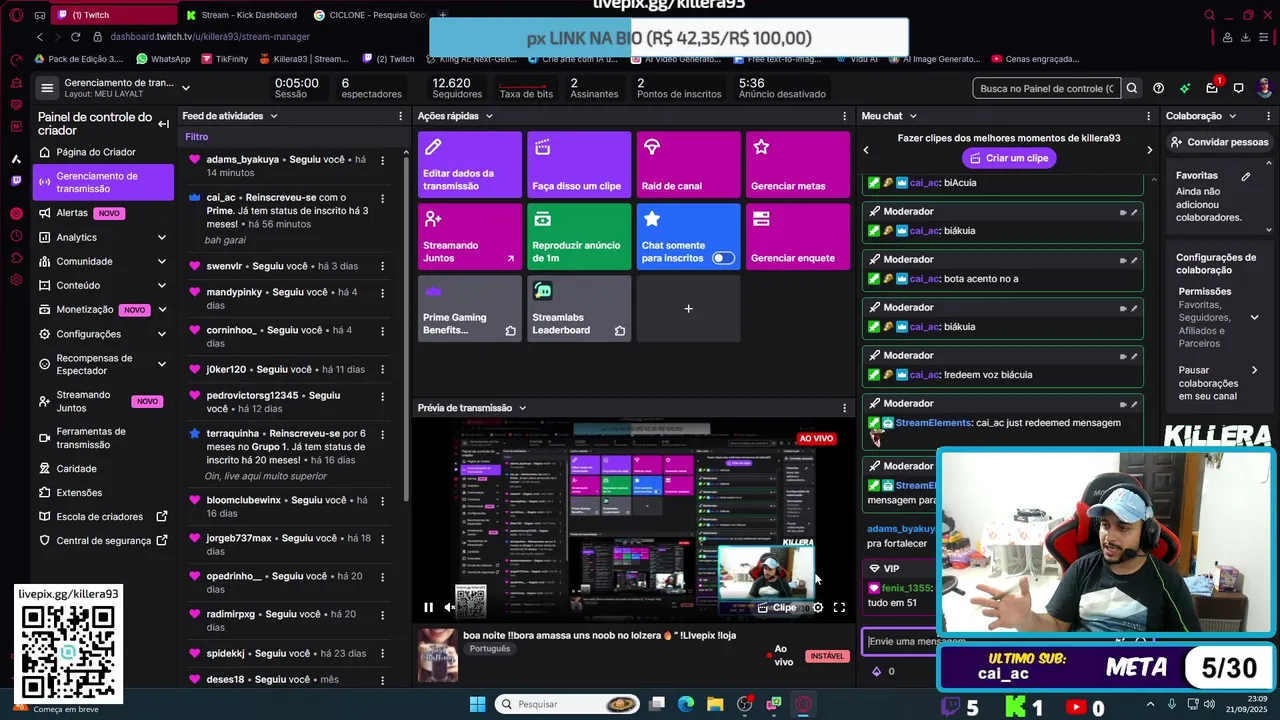This screenshot has width=1280, height=720.
Task: Open the help question mark icon
Action: [x=1158, y=88]
